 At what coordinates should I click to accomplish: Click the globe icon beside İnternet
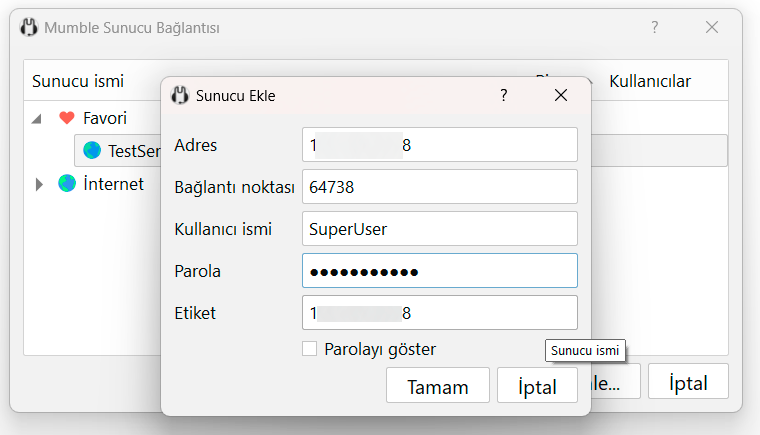[x=67, y=184]
